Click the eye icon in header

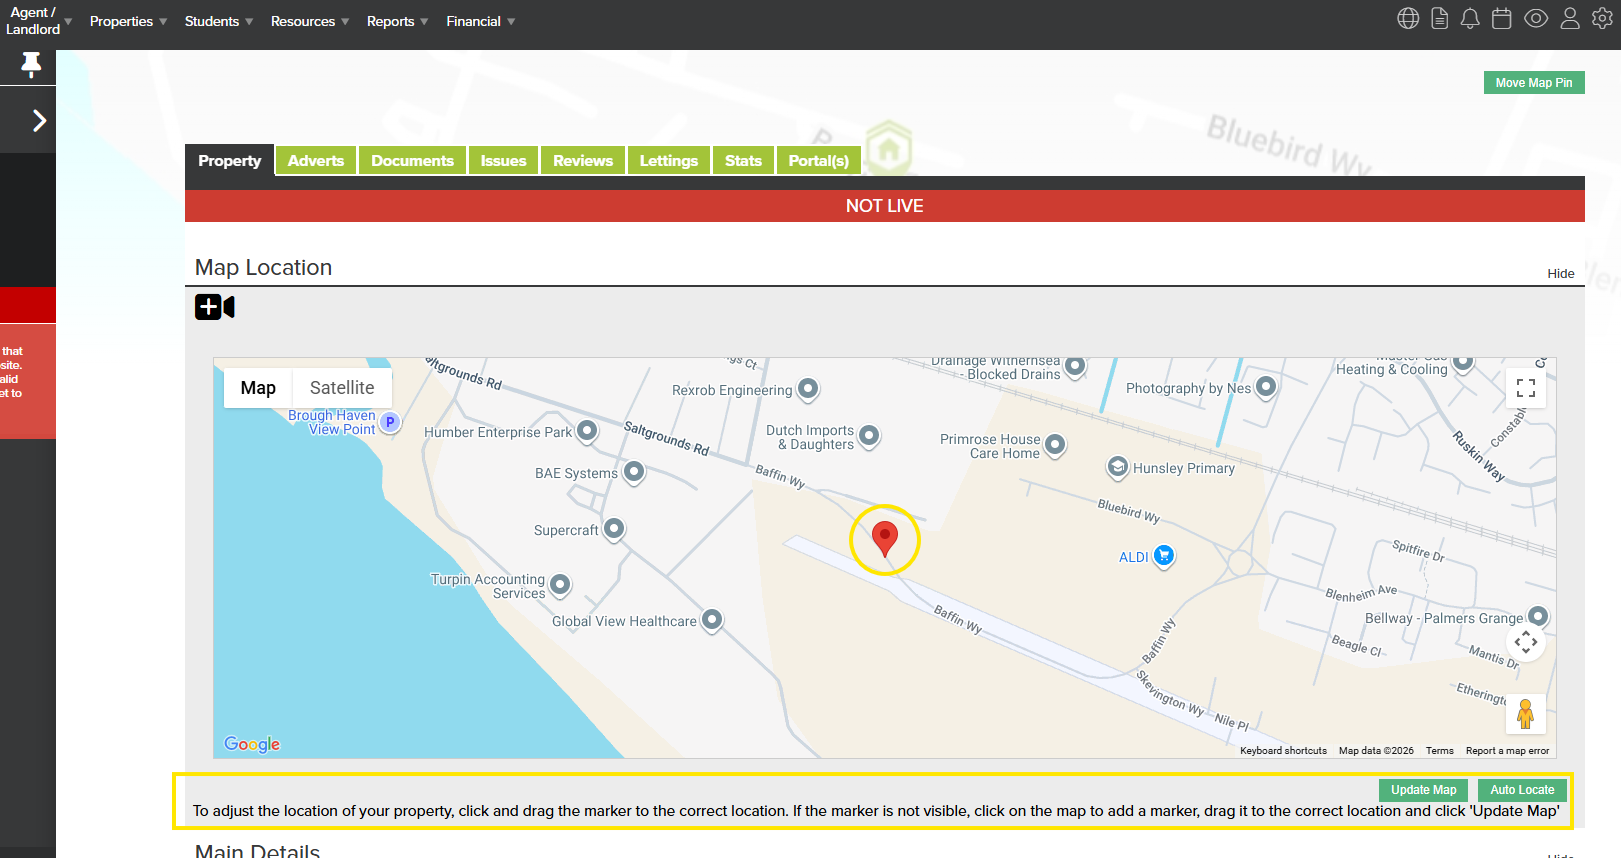pos(1536,19)
